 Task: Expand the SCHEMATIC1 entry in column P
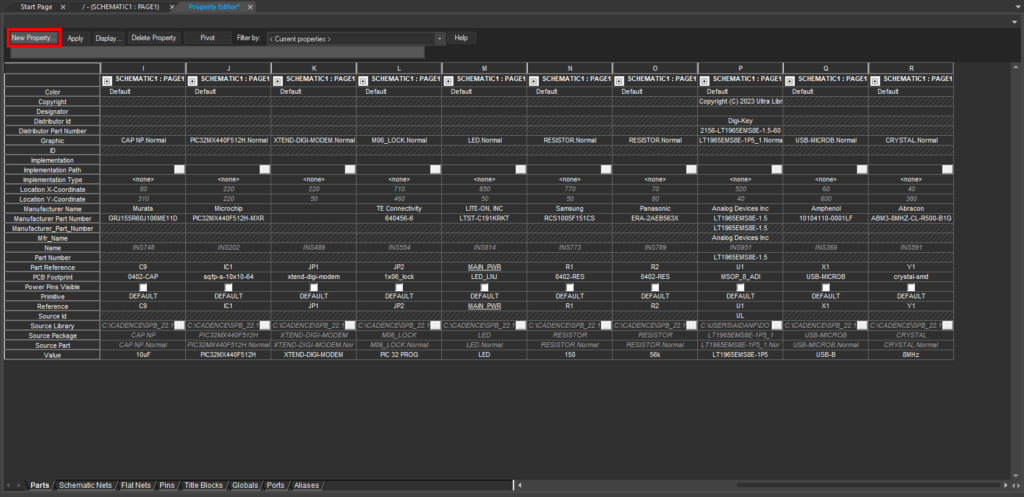(704, 81)
